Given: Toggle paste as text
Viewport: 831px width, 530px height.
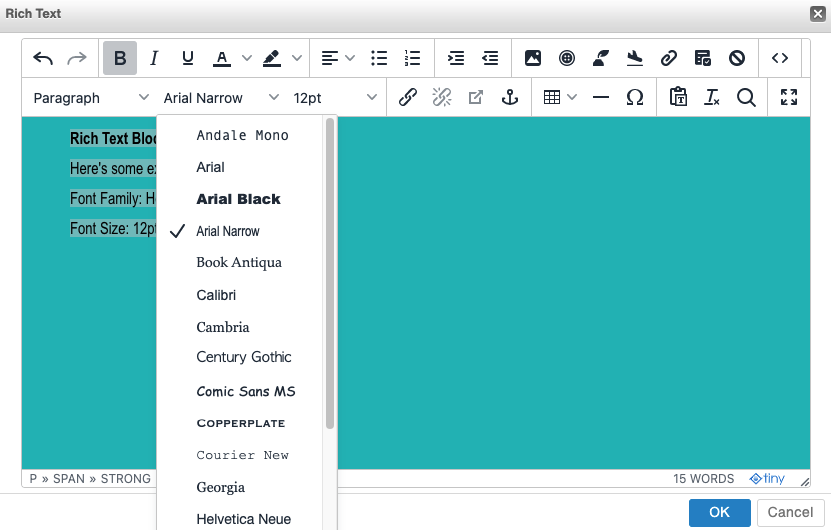Looking at the screenshot, I should click(x=678, y=98).
